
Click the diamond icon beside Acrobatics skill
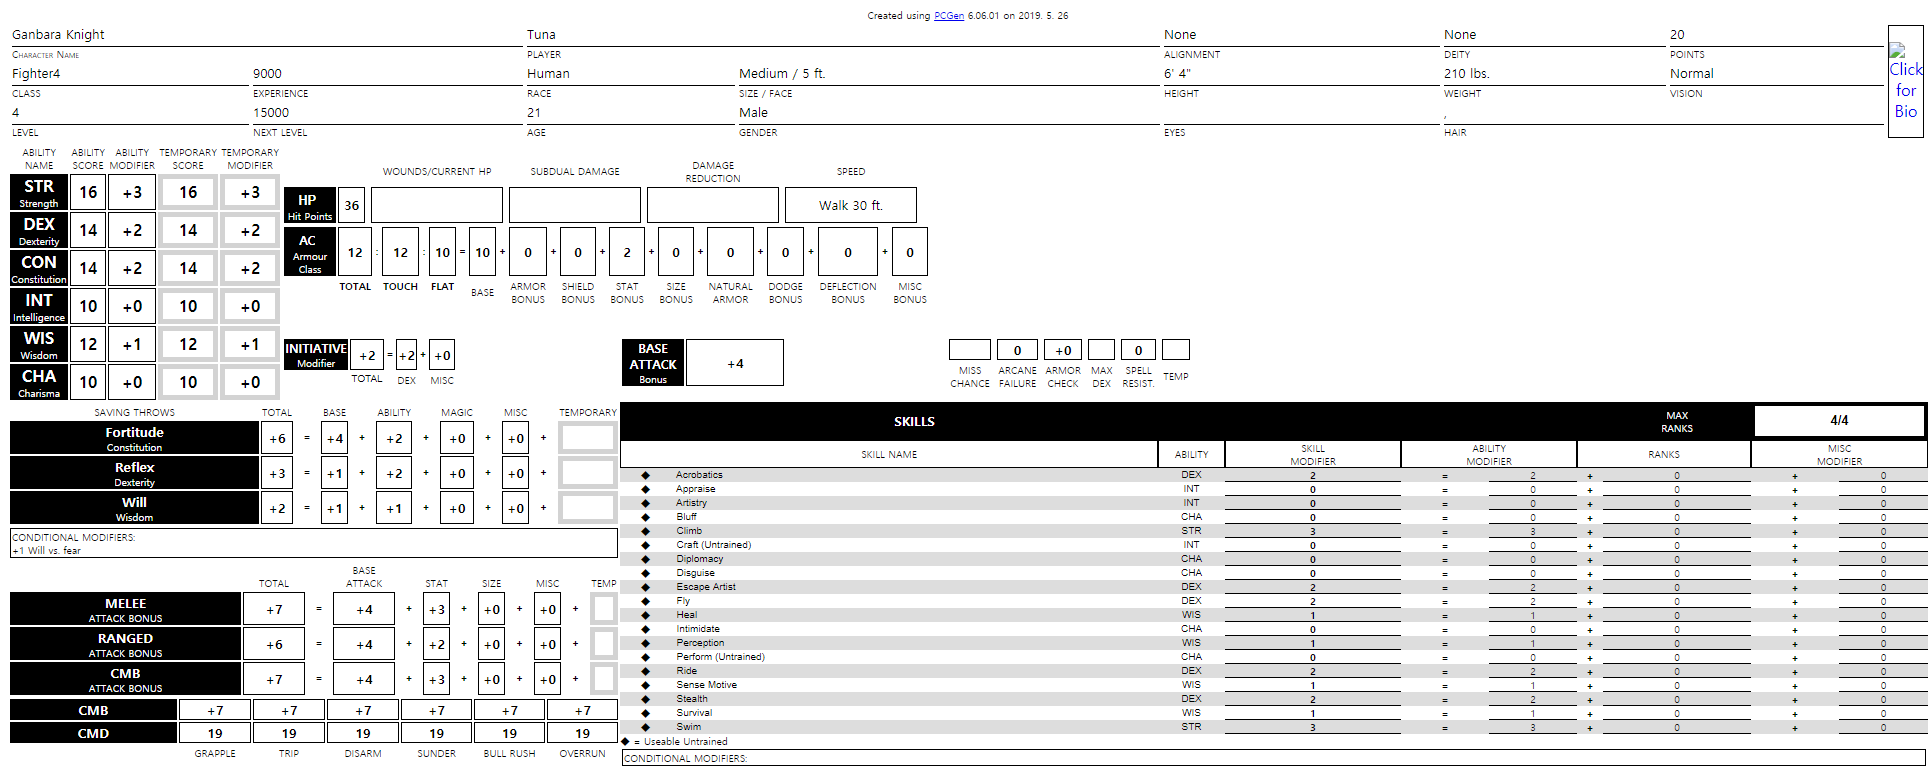click(646, 475)
